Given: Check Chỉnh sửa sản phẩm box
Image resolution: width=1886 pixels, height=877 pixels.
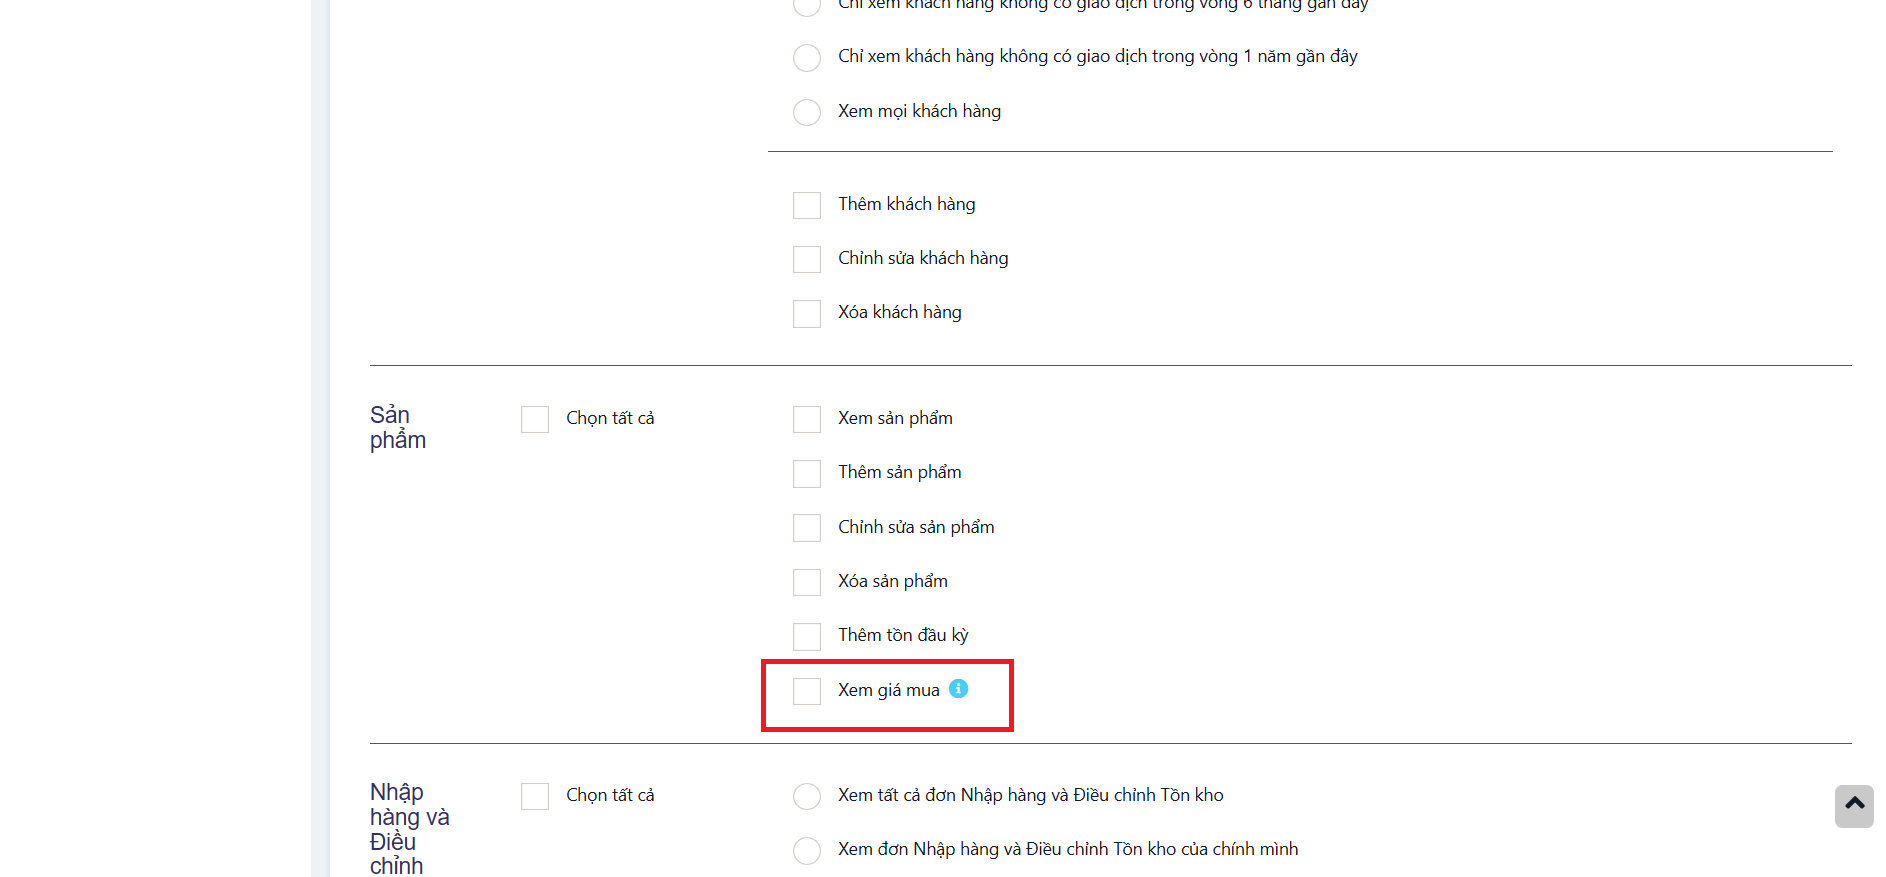Looking at the screenshot, I should pos(807,528).
